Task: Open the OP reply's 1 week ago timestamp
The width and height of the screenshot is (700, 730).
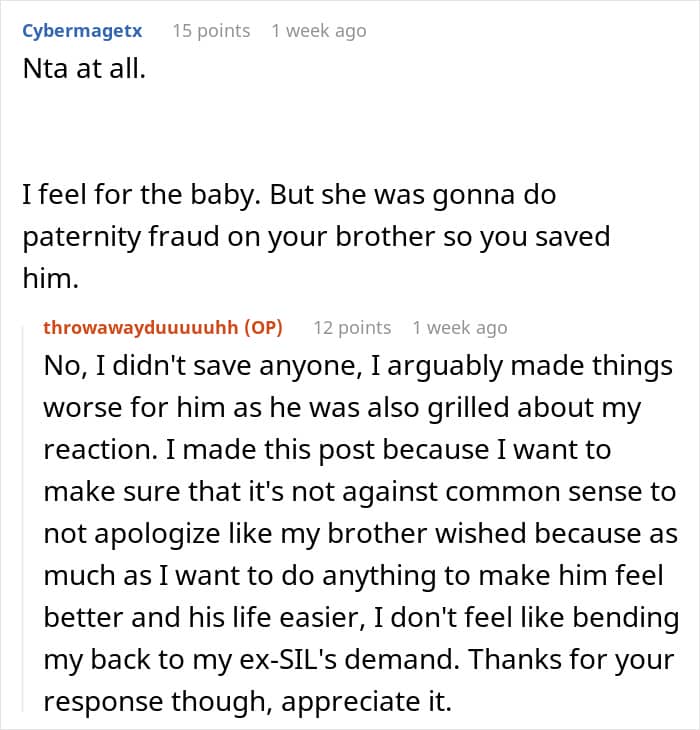Action: (x=460, y=328)
